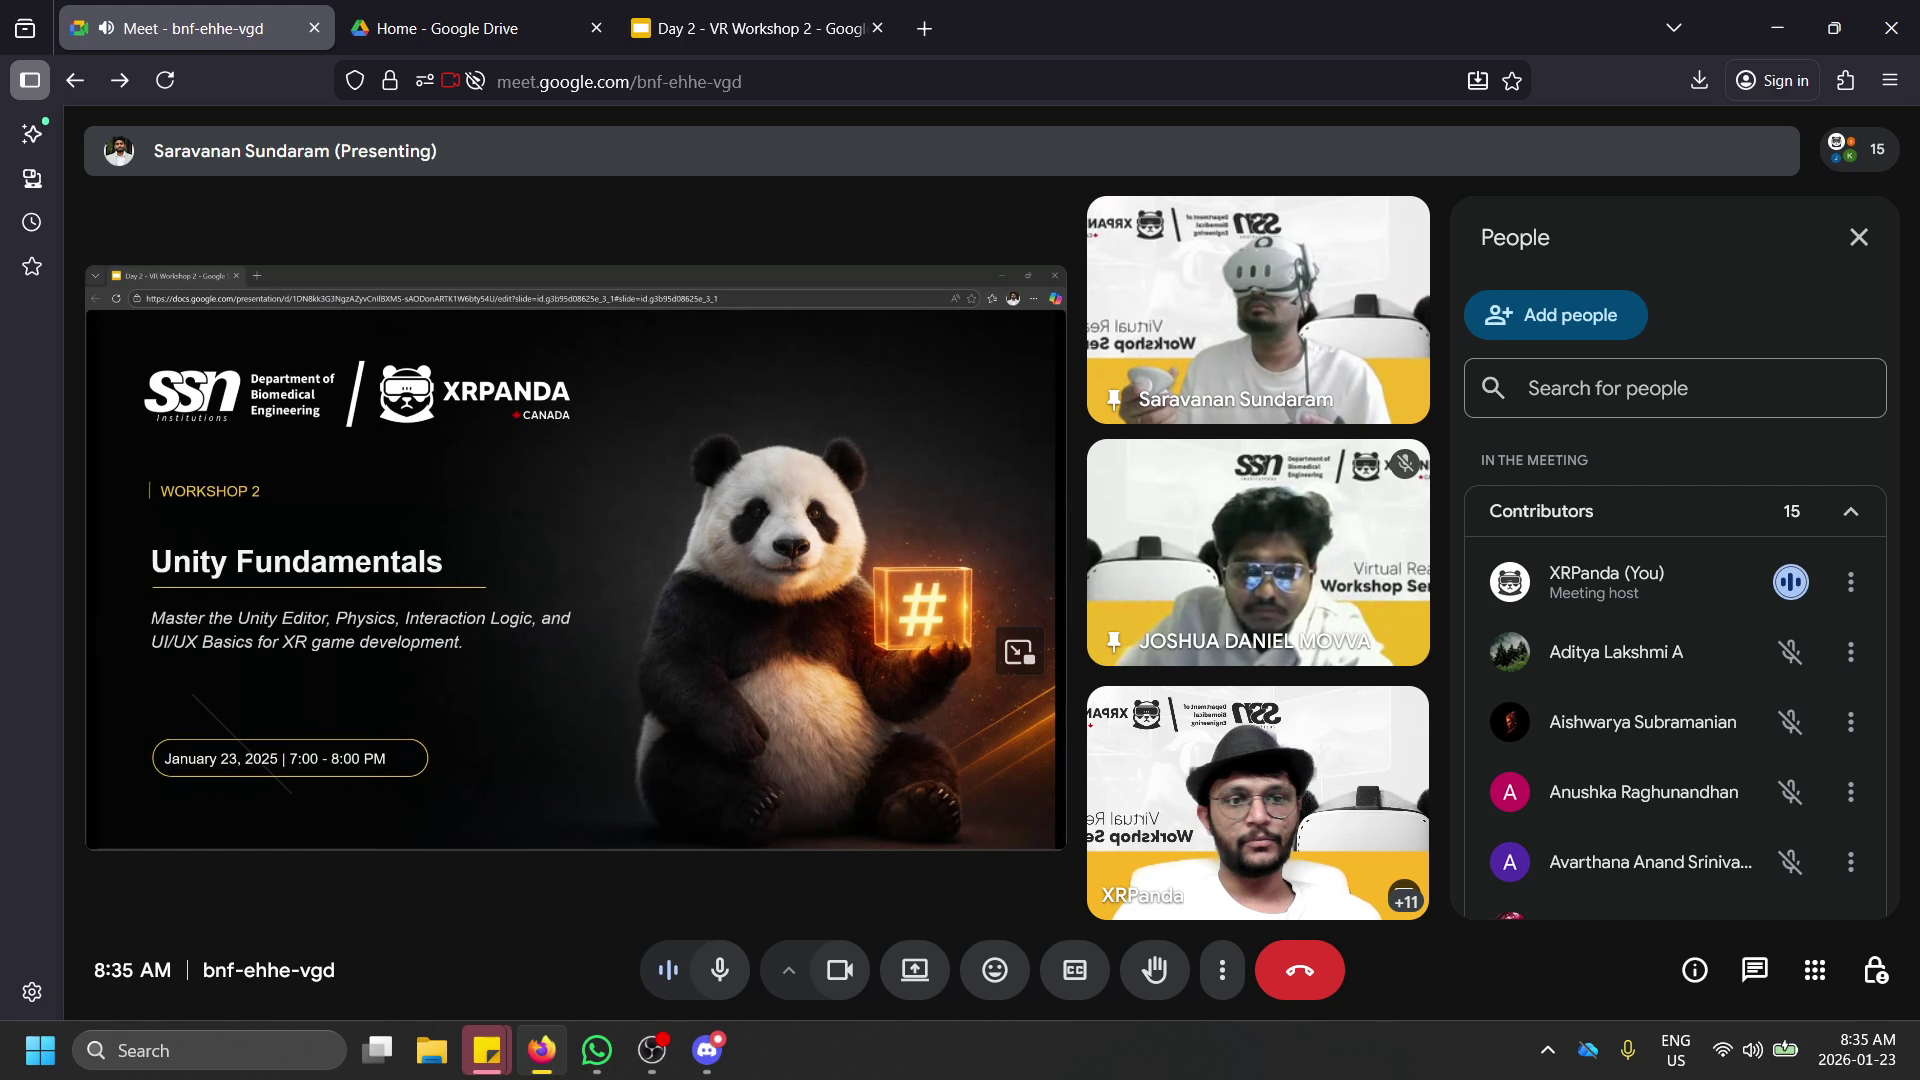The height and width of the screenshot is (1080, 1920).
Task: Click the Search for people field
Action: click(1675, 388)
